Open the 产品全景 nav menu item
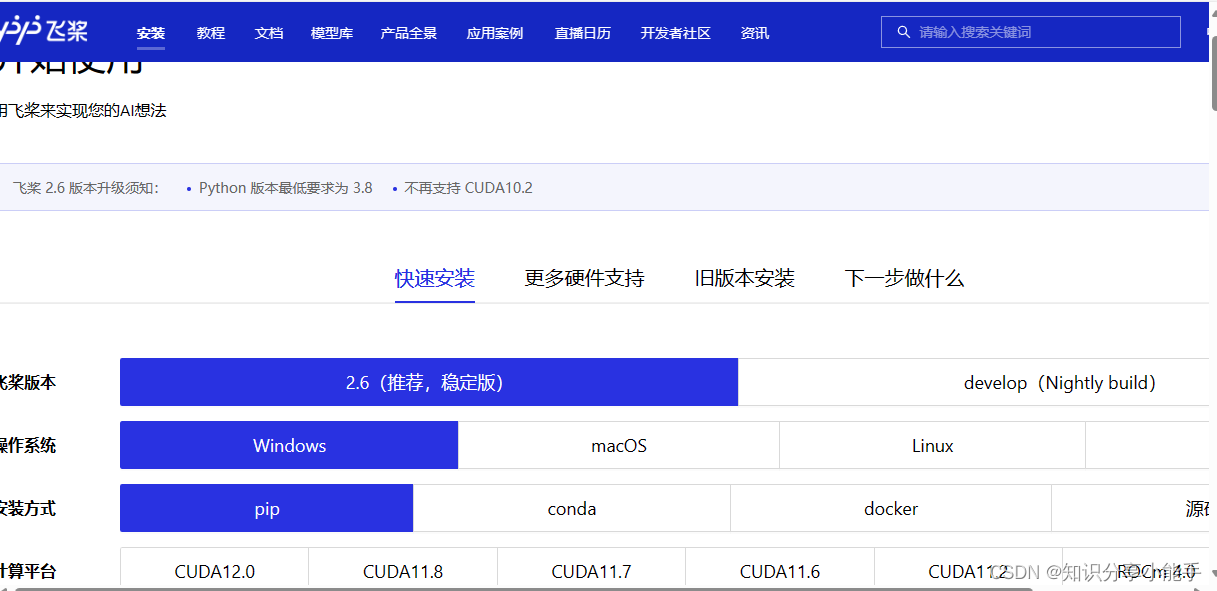 coord(409,33)
